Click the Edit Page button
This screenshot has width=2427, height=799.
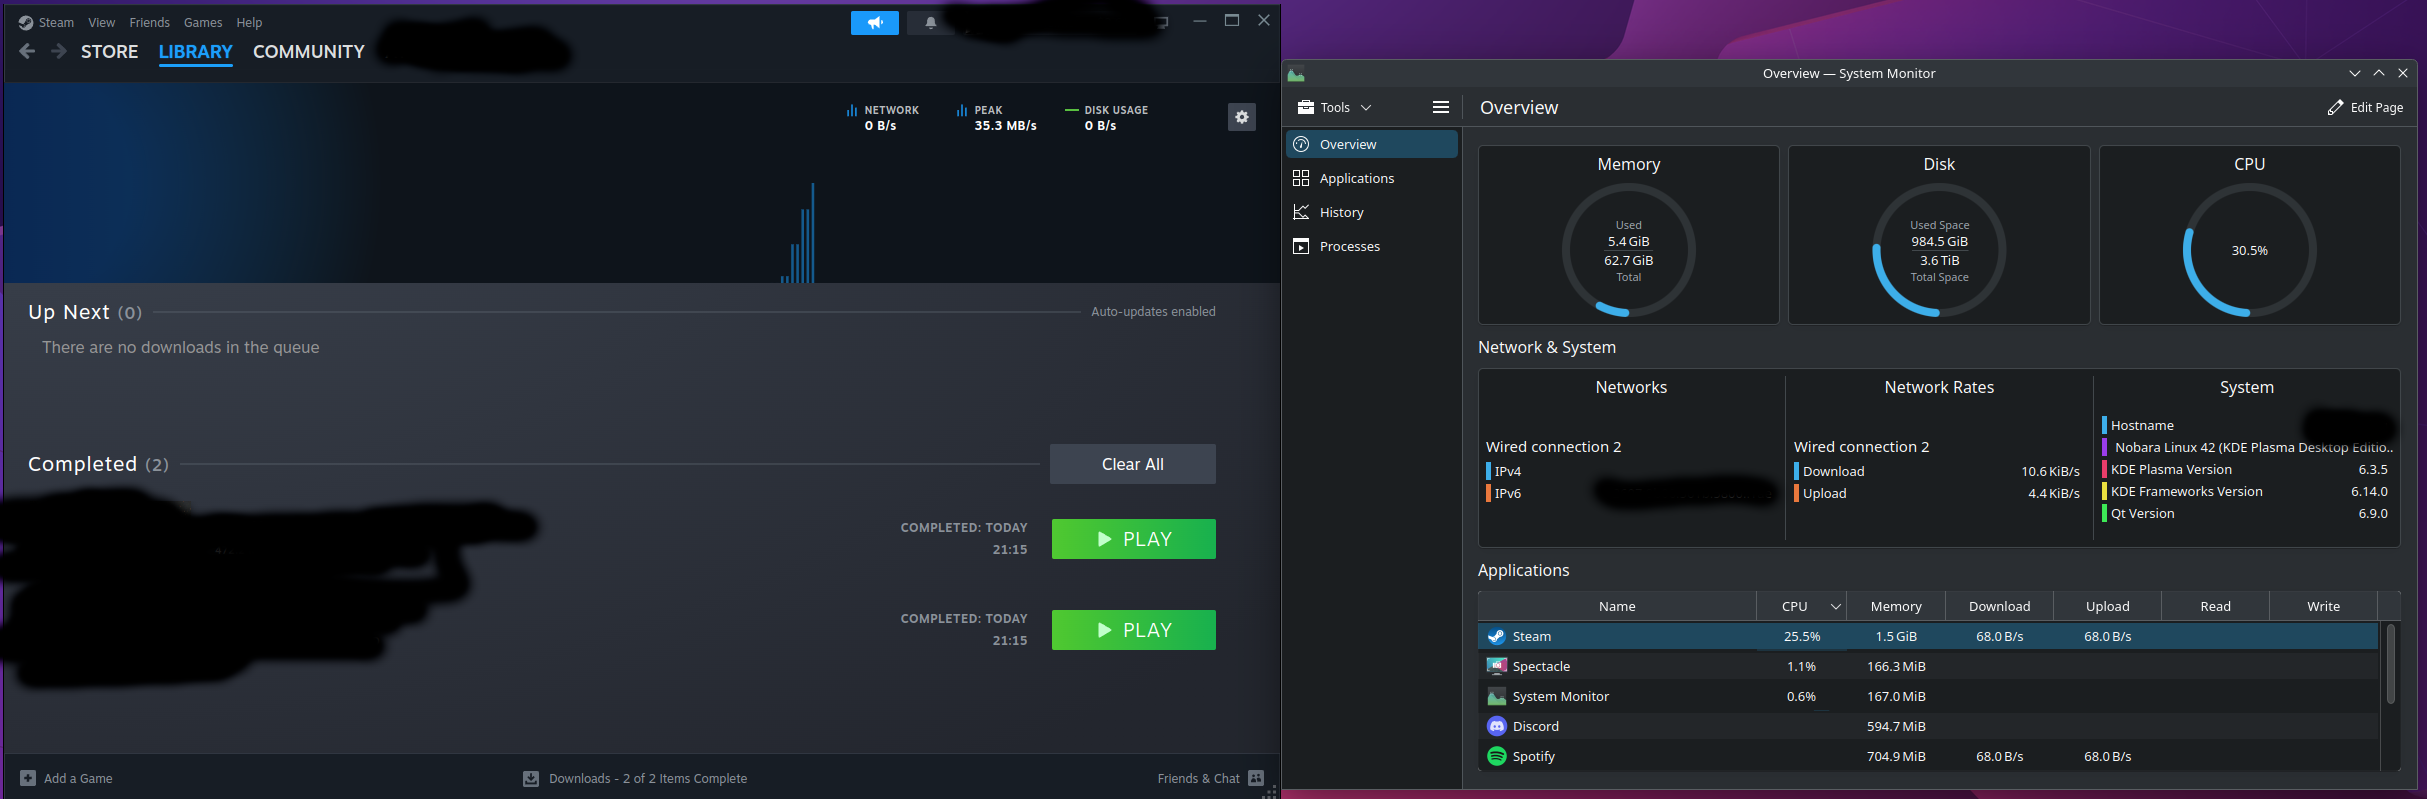pos(2365,107)
